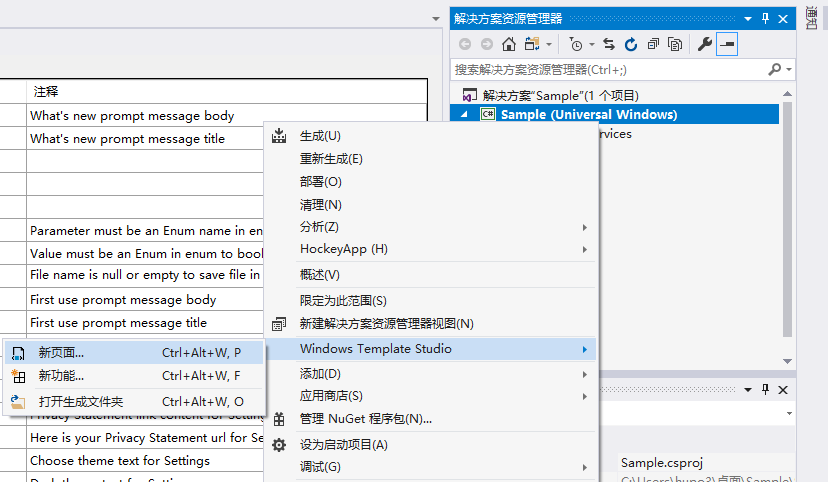Open the Solution Explorer window position dropdown

748,19
